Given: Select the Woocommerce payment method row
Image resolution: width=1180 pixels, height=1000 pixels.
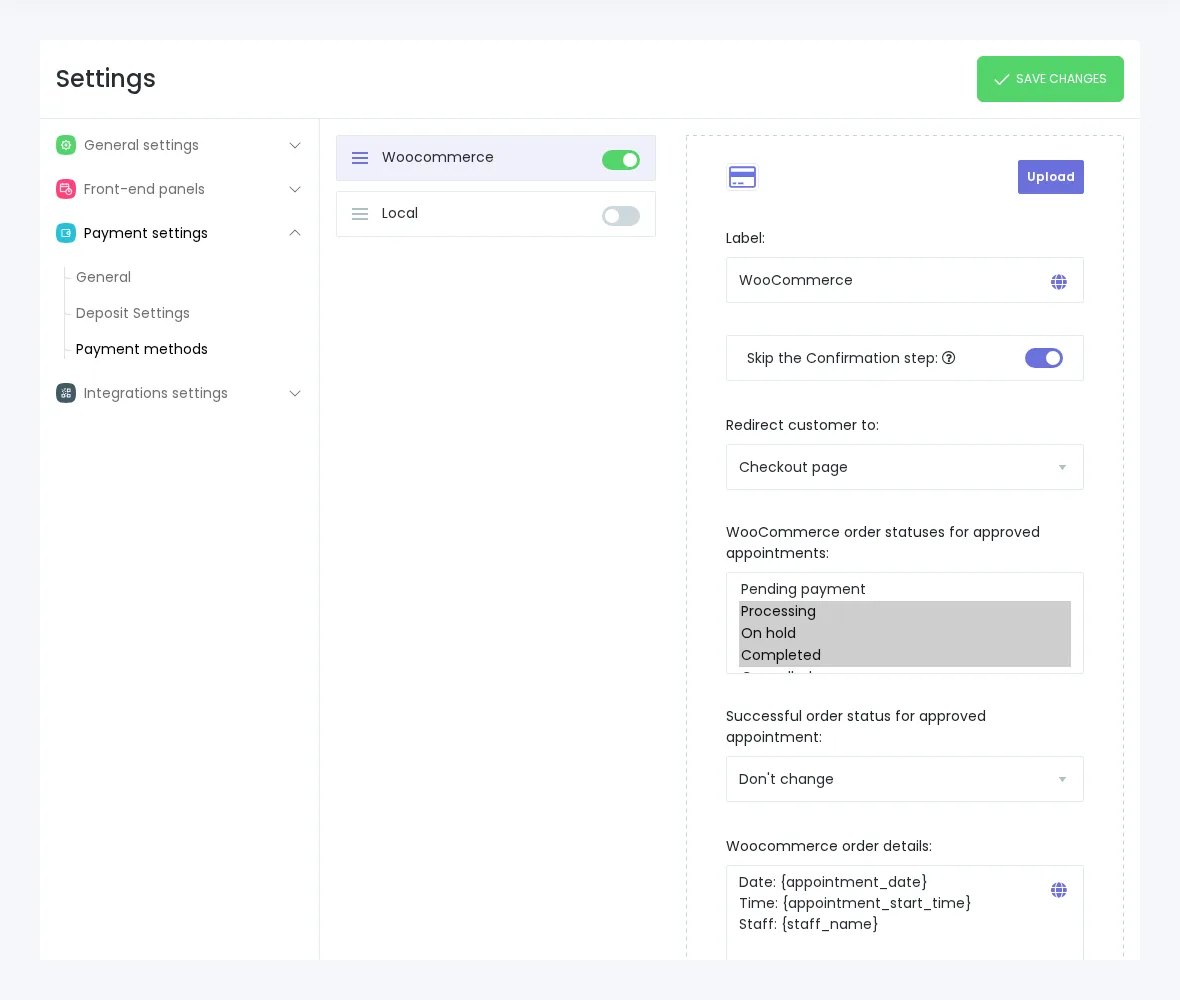Looking at the screenshot, I should (x=496, y=158).
